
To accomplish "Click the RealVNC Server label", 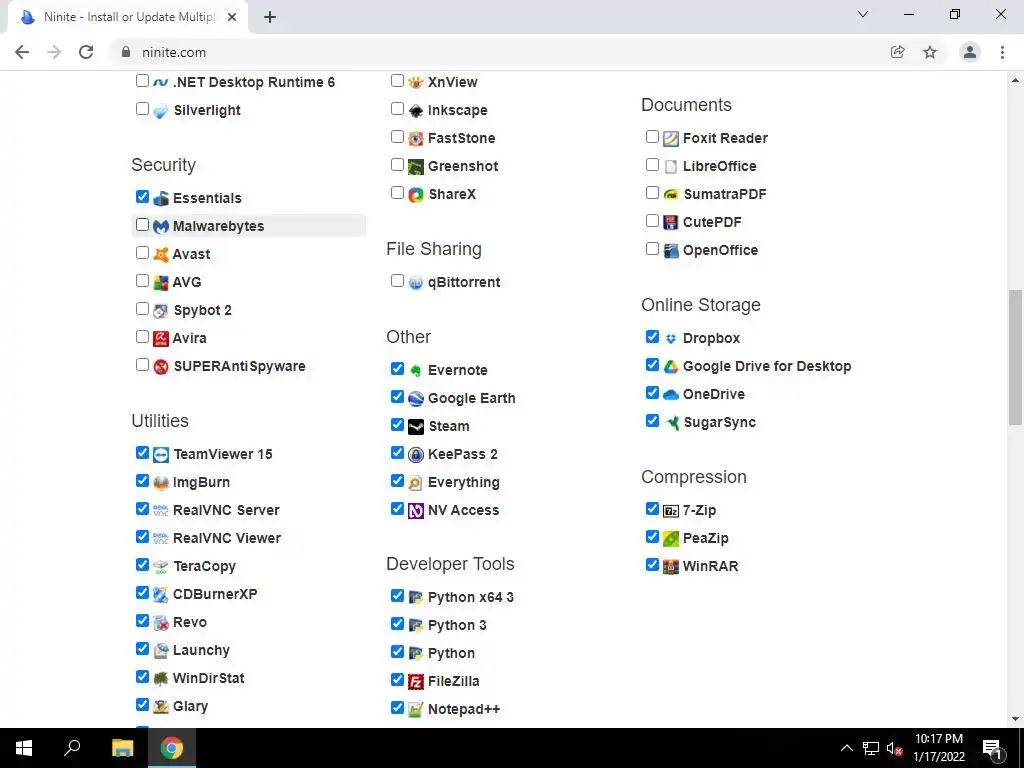I will point(226,510).
